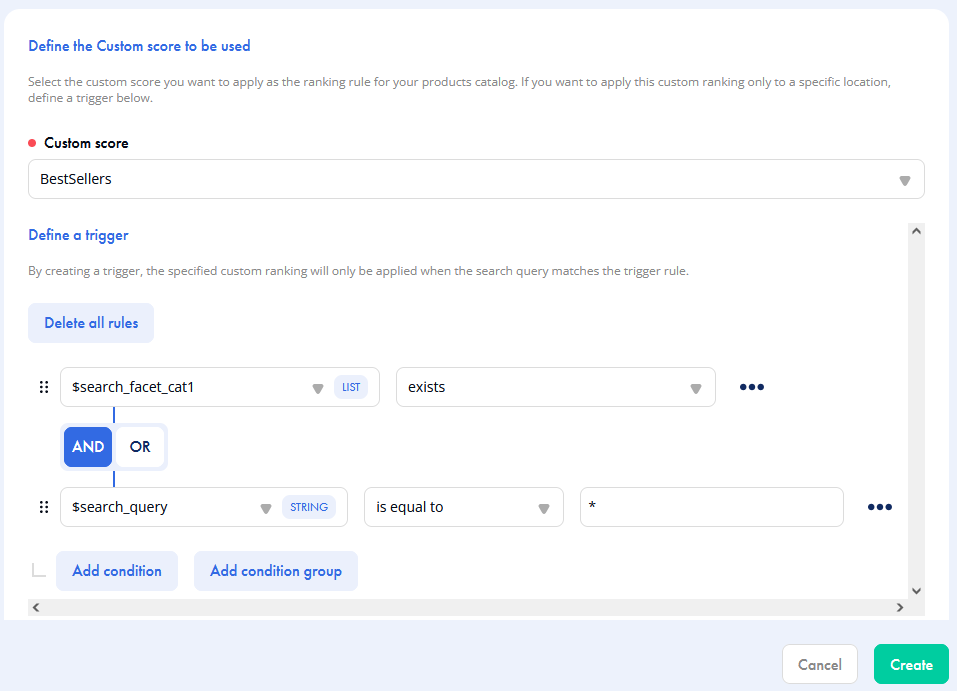Viewport: 957px width, 691px height.
Task: Open the $search_query field dropdown
Action: [204, 507]
